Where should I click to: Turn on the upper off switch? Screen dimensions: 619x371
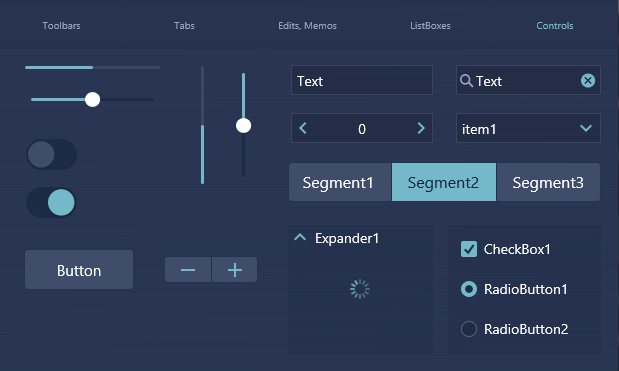[51, 154]
